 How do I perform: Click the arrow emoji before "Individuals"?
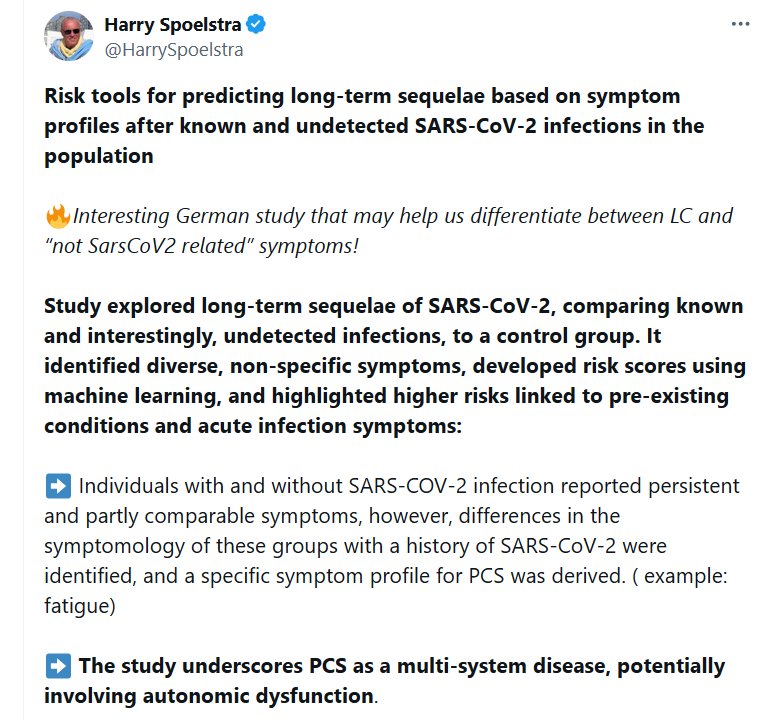pyautogui.click(x=58, y=486)
